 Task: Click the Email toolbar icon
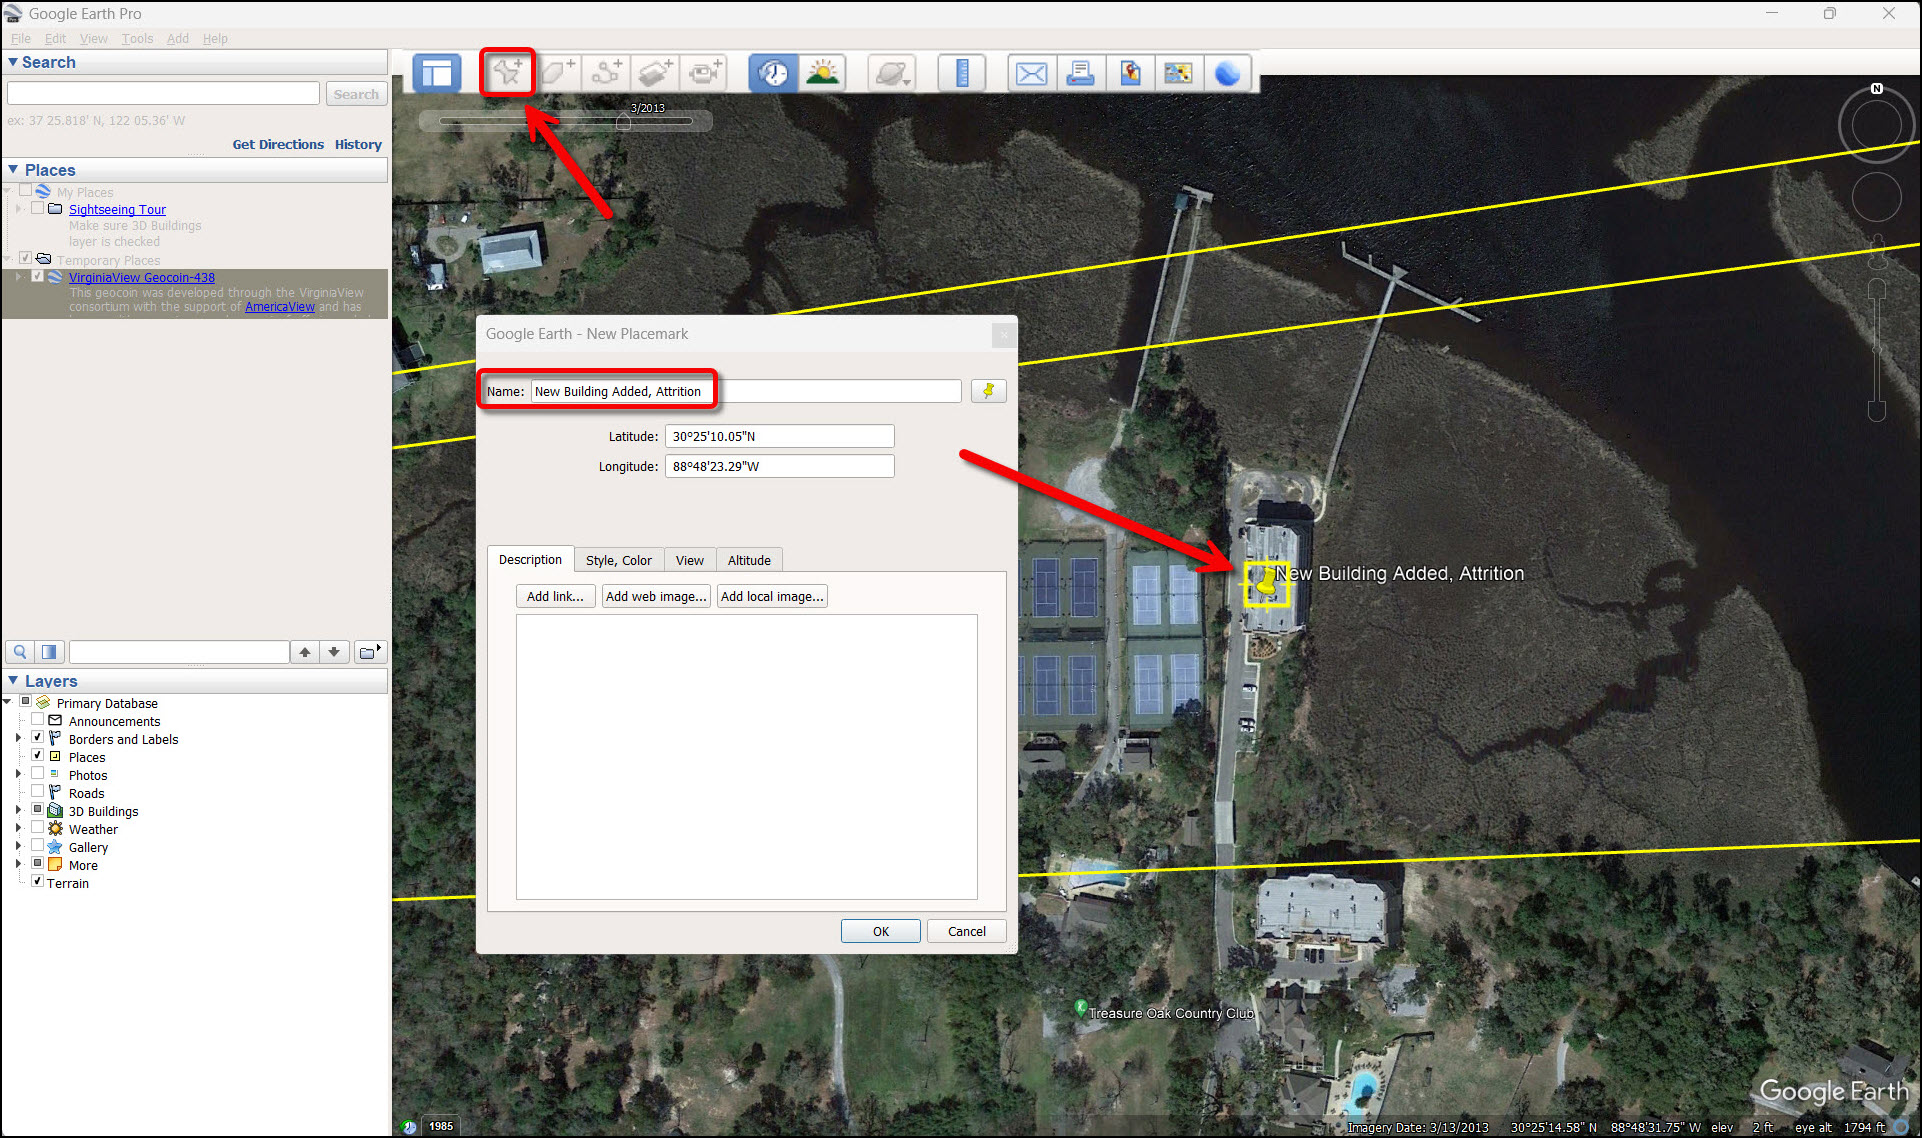pos(1031,73)
